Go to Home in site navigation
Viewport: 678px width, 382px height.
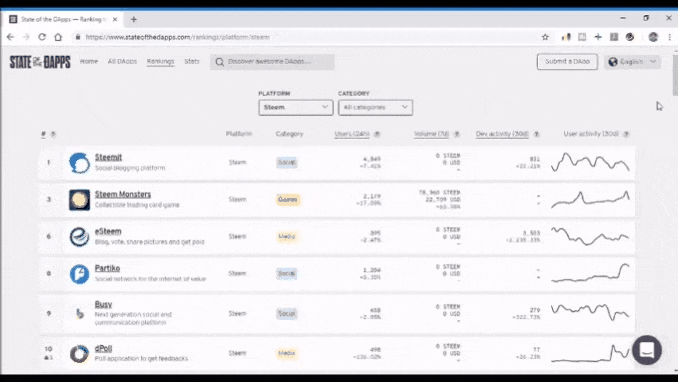89,61
